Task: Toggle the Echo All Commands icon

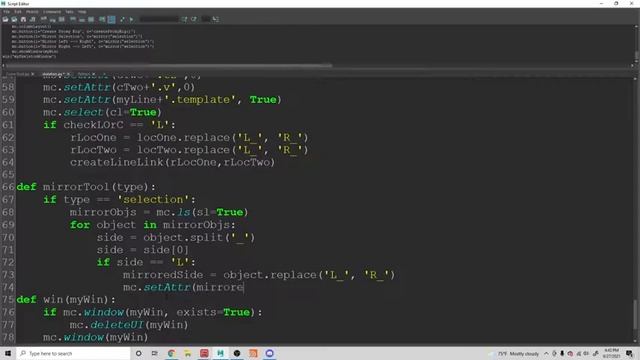Action: click(102, 19)
